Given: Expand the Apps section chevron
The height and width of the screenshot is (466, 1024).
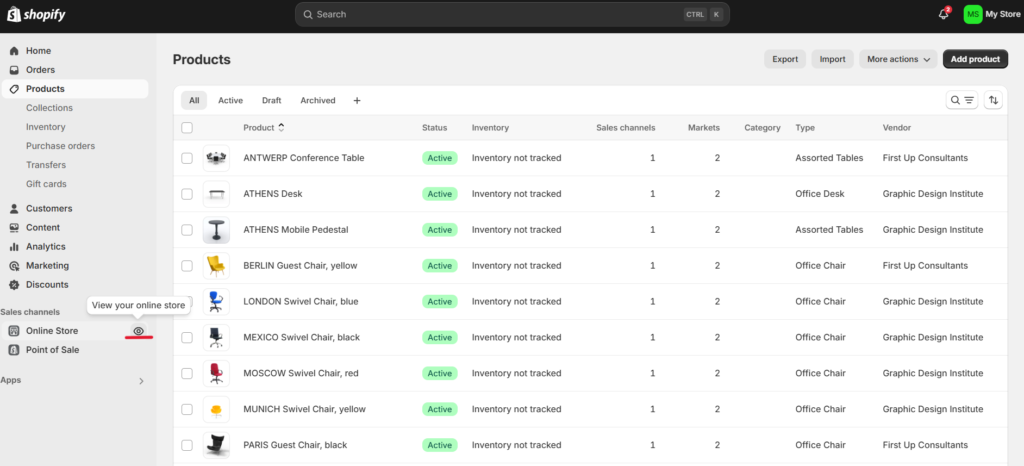Looking at the screenshot, I should 141,381.
